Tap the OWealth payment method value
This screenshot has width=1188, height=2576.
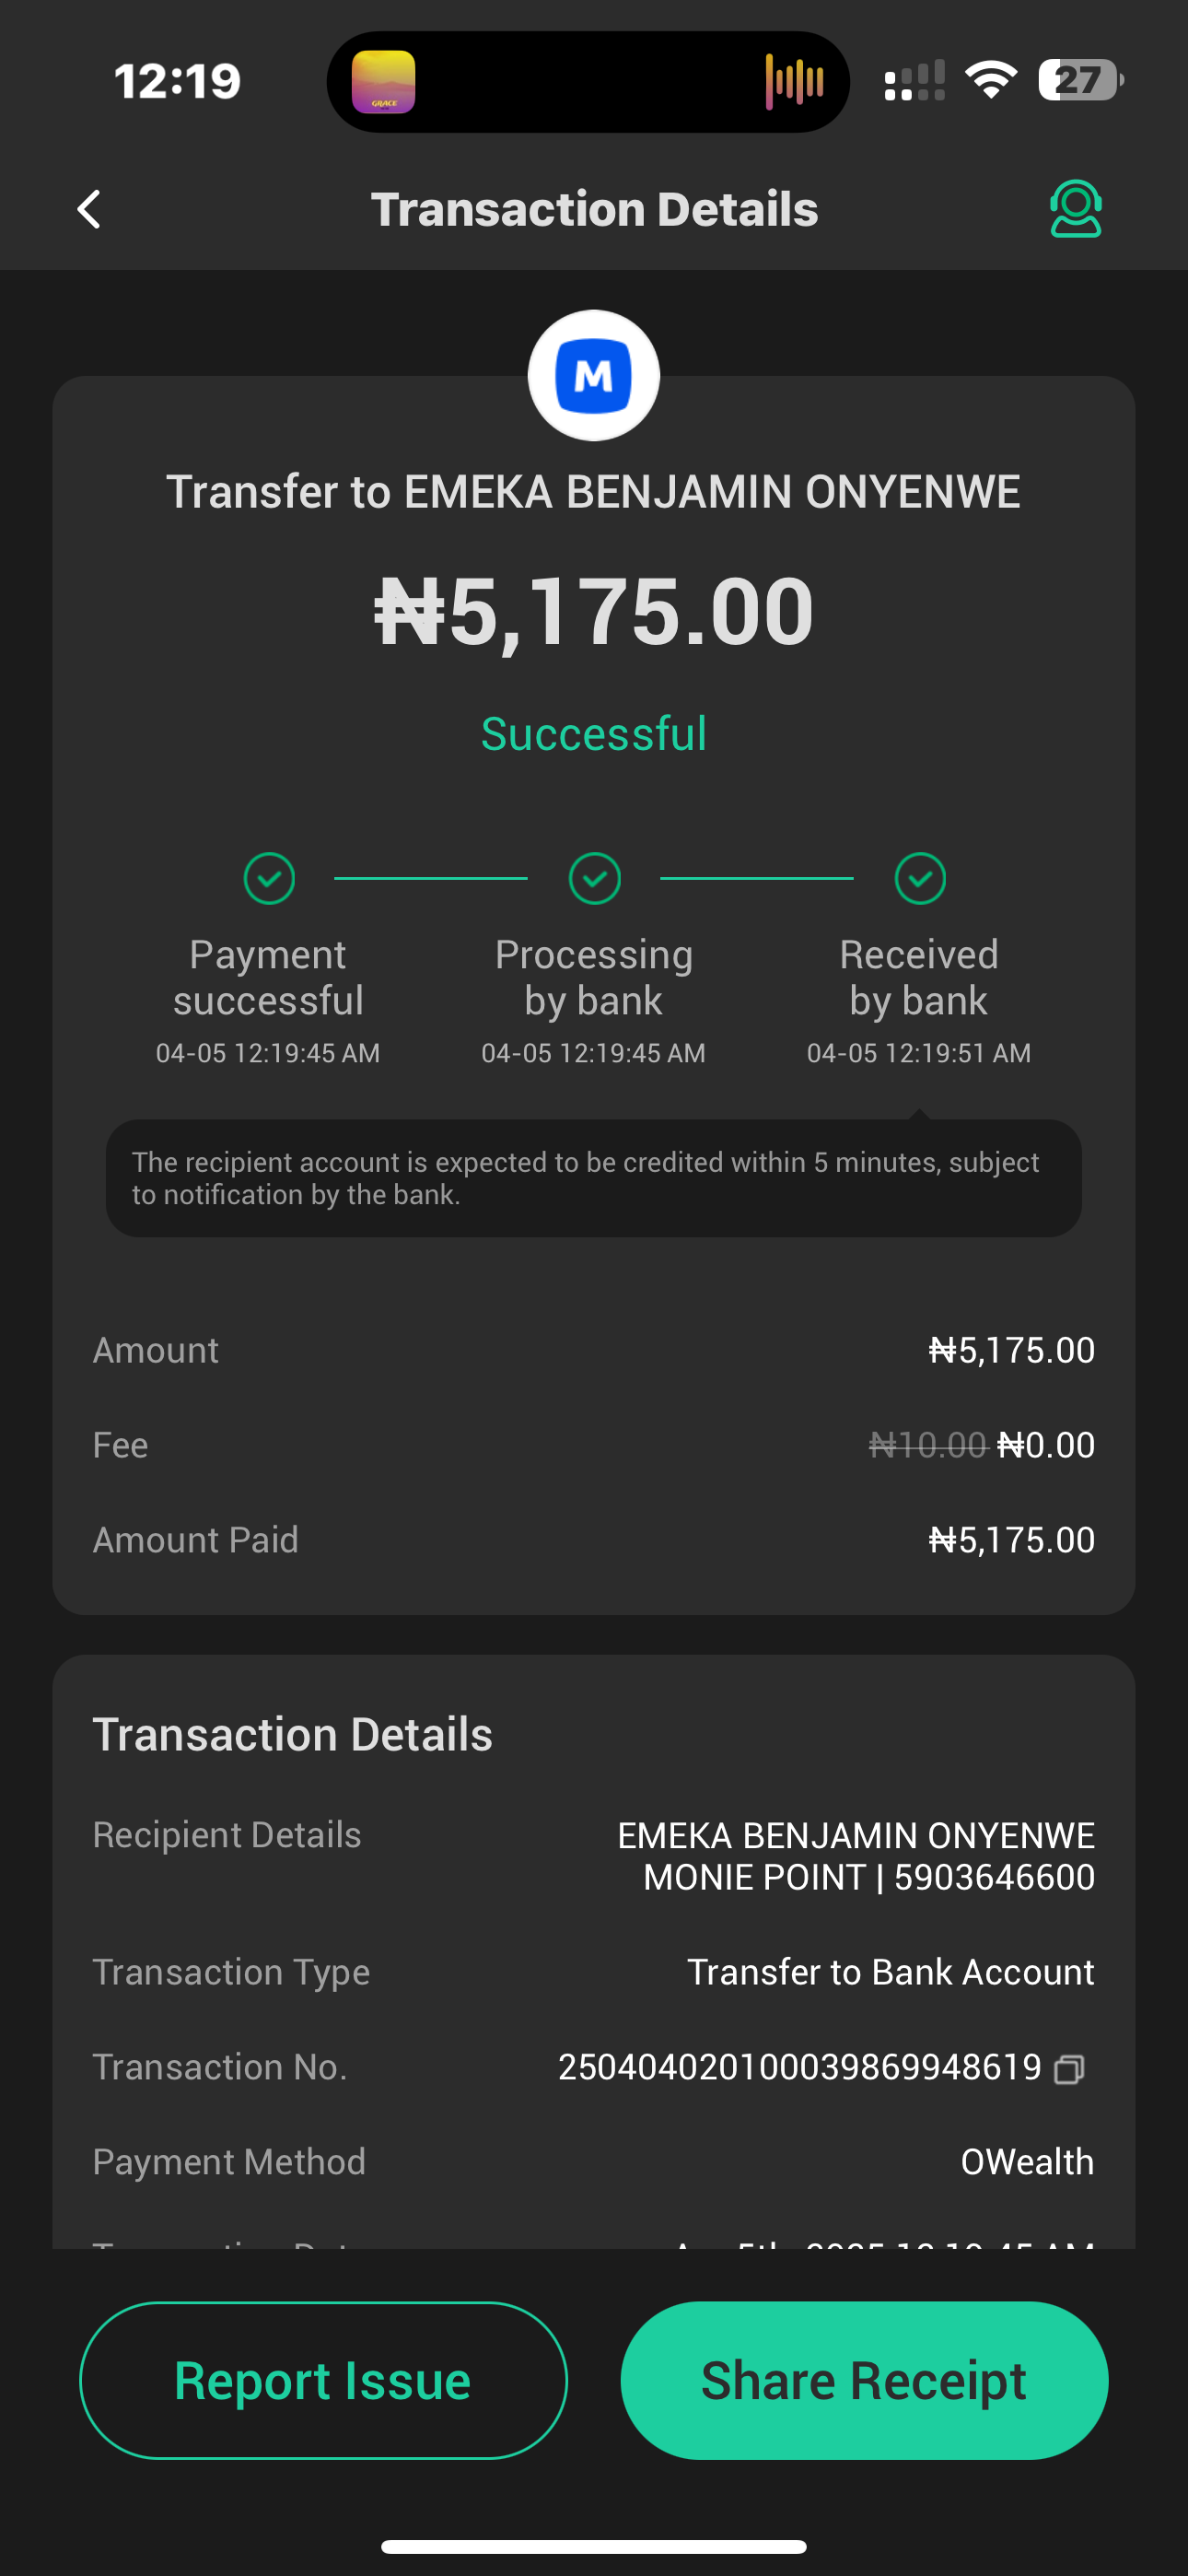[1027, 2162]
